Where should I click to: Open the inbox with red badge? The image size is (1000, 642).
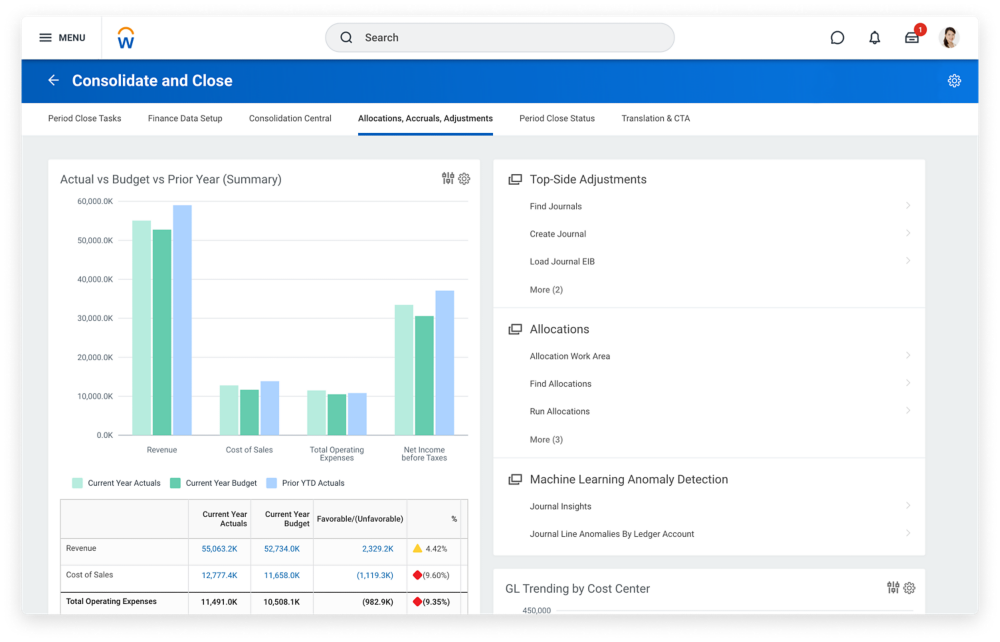912,38
